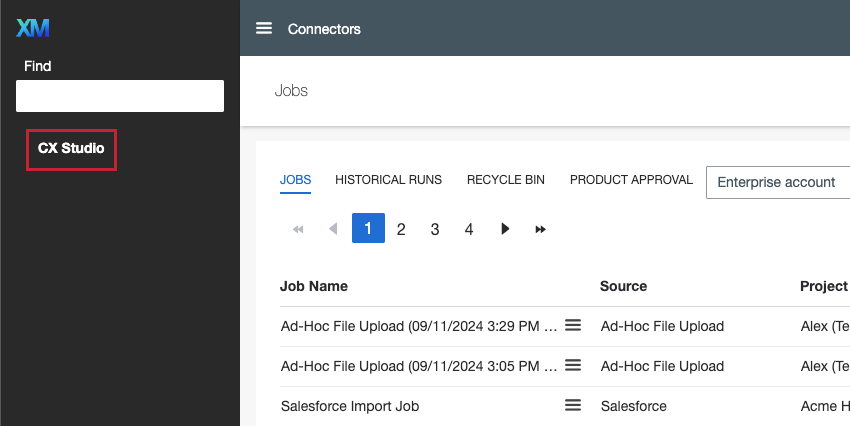Open the hamburger navigation menu
The image size is (850, 426).
[x=264, y=28]
